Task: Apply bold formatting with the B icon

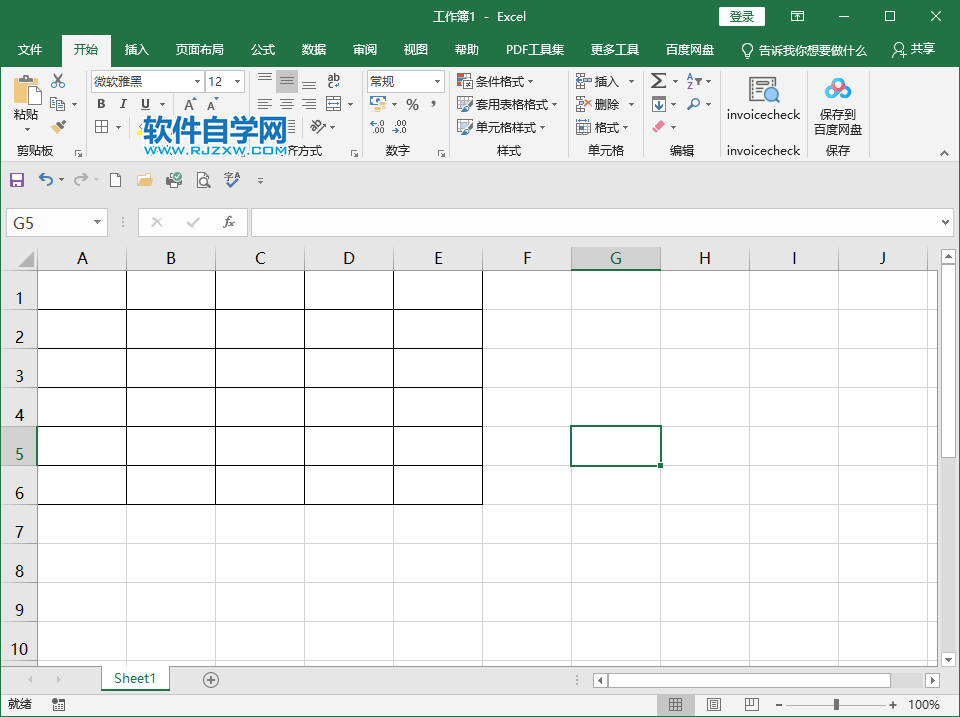Action: tap(100, 103)
